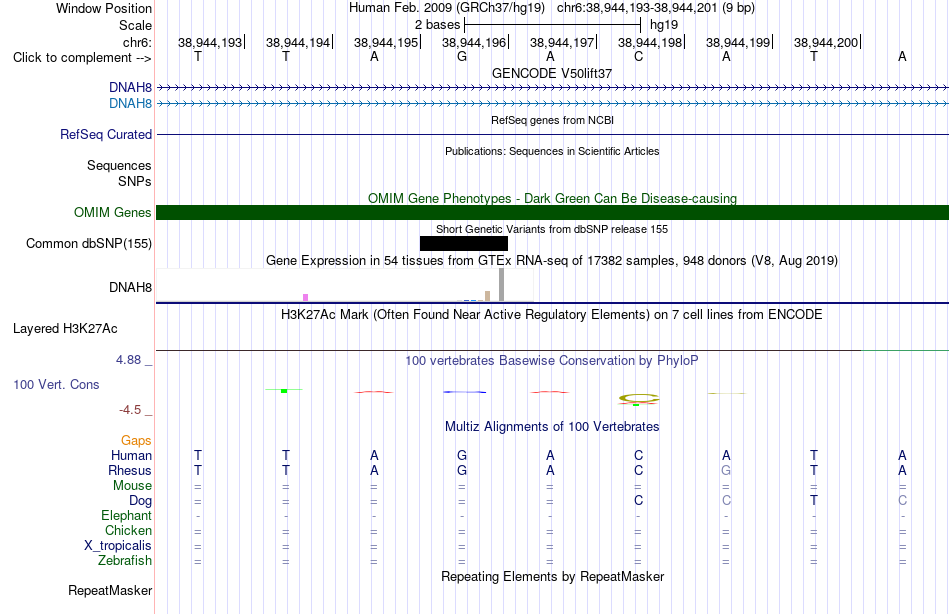This screenshot has width=950, height=614.
Task: Click the base C in the complement row
Action: coord(638,56)
